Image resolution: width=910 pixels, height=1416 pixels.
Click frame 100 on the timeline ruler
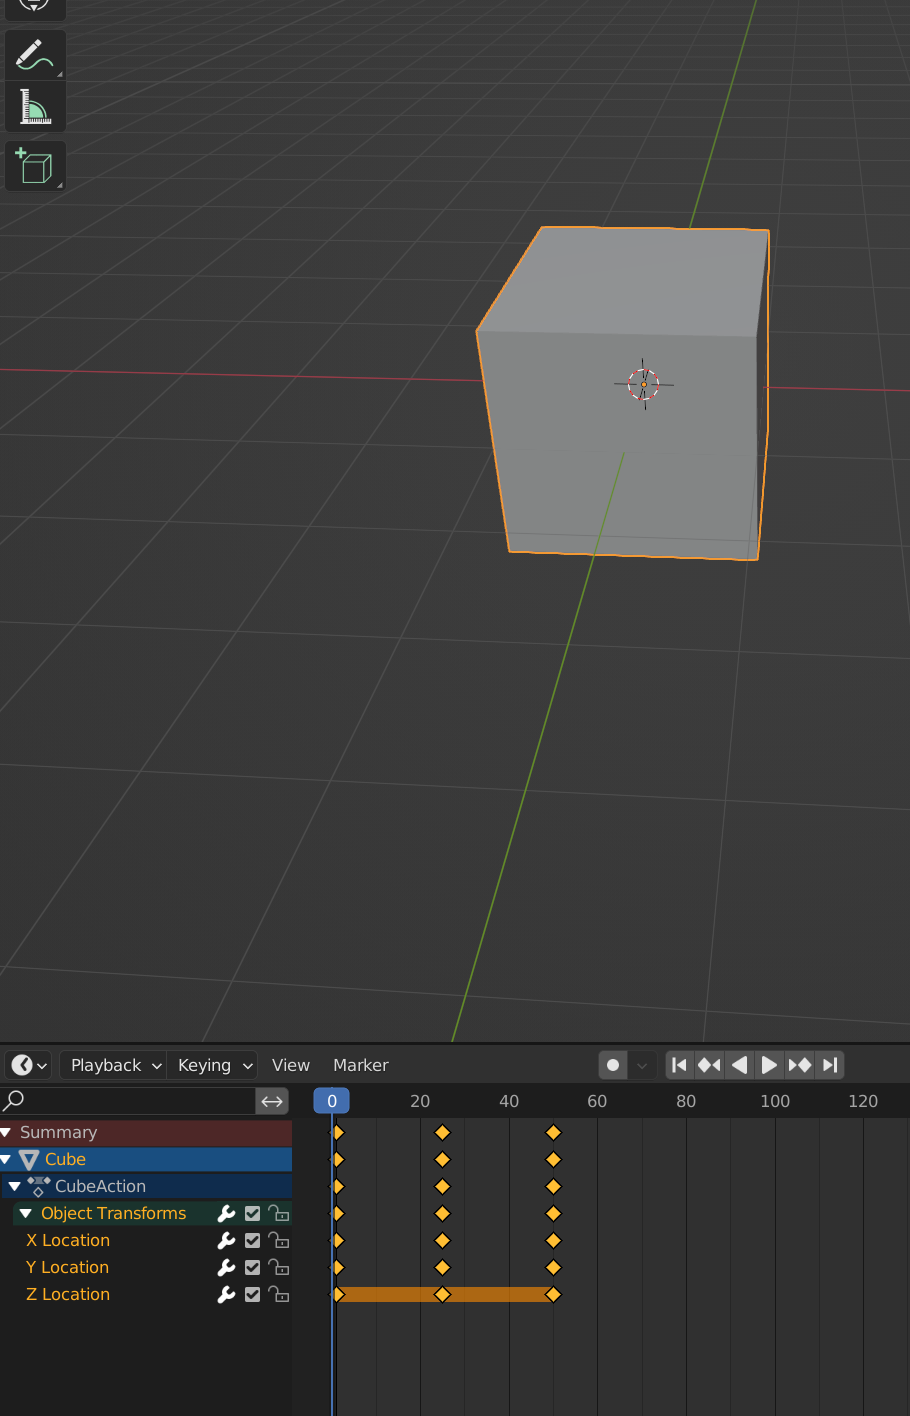(x=775, y=1101)
